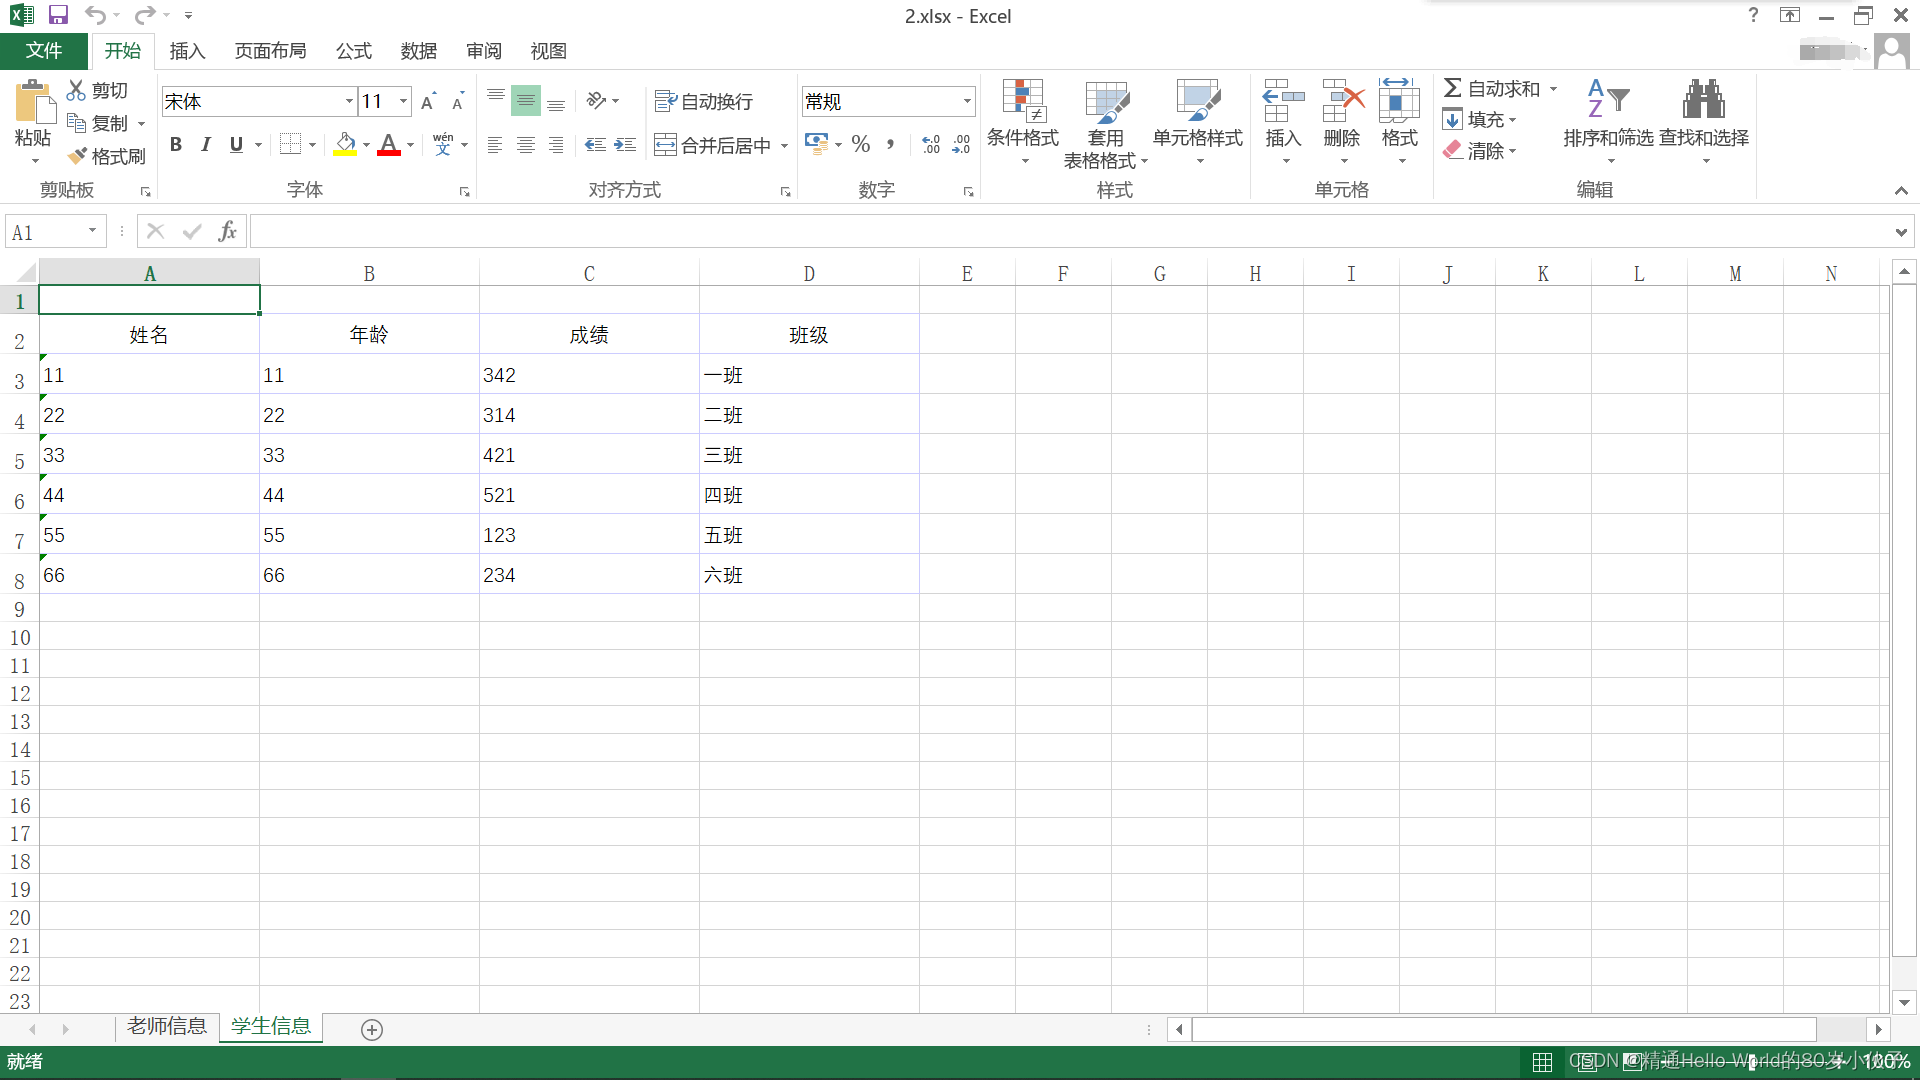Click the 清除 Clear button

click(1480, 151)
